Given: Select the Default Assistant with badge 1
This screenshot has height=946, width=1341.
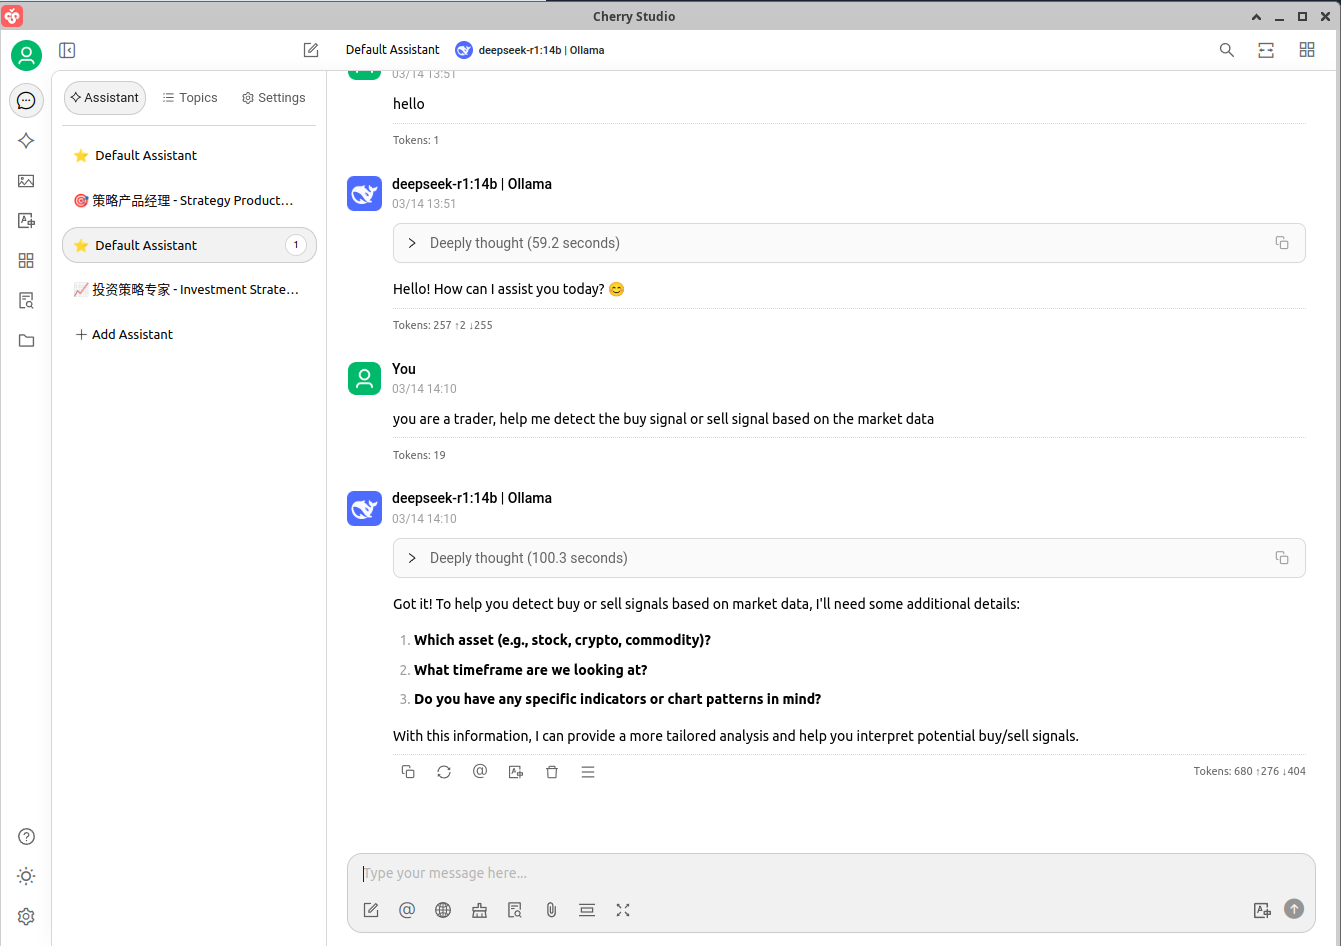Looking at the screenshot, I should pyautogui.click(x=189, y=245).
